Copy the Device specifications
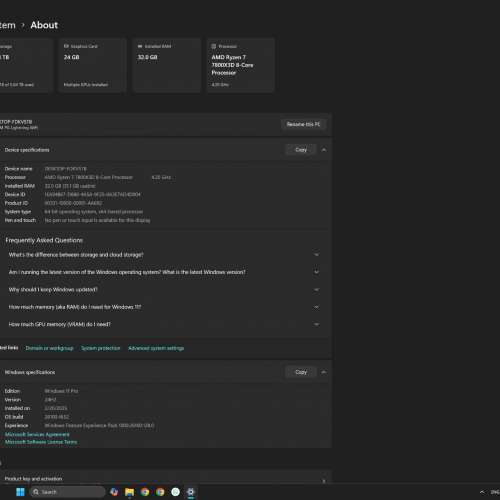 [301, 150]
